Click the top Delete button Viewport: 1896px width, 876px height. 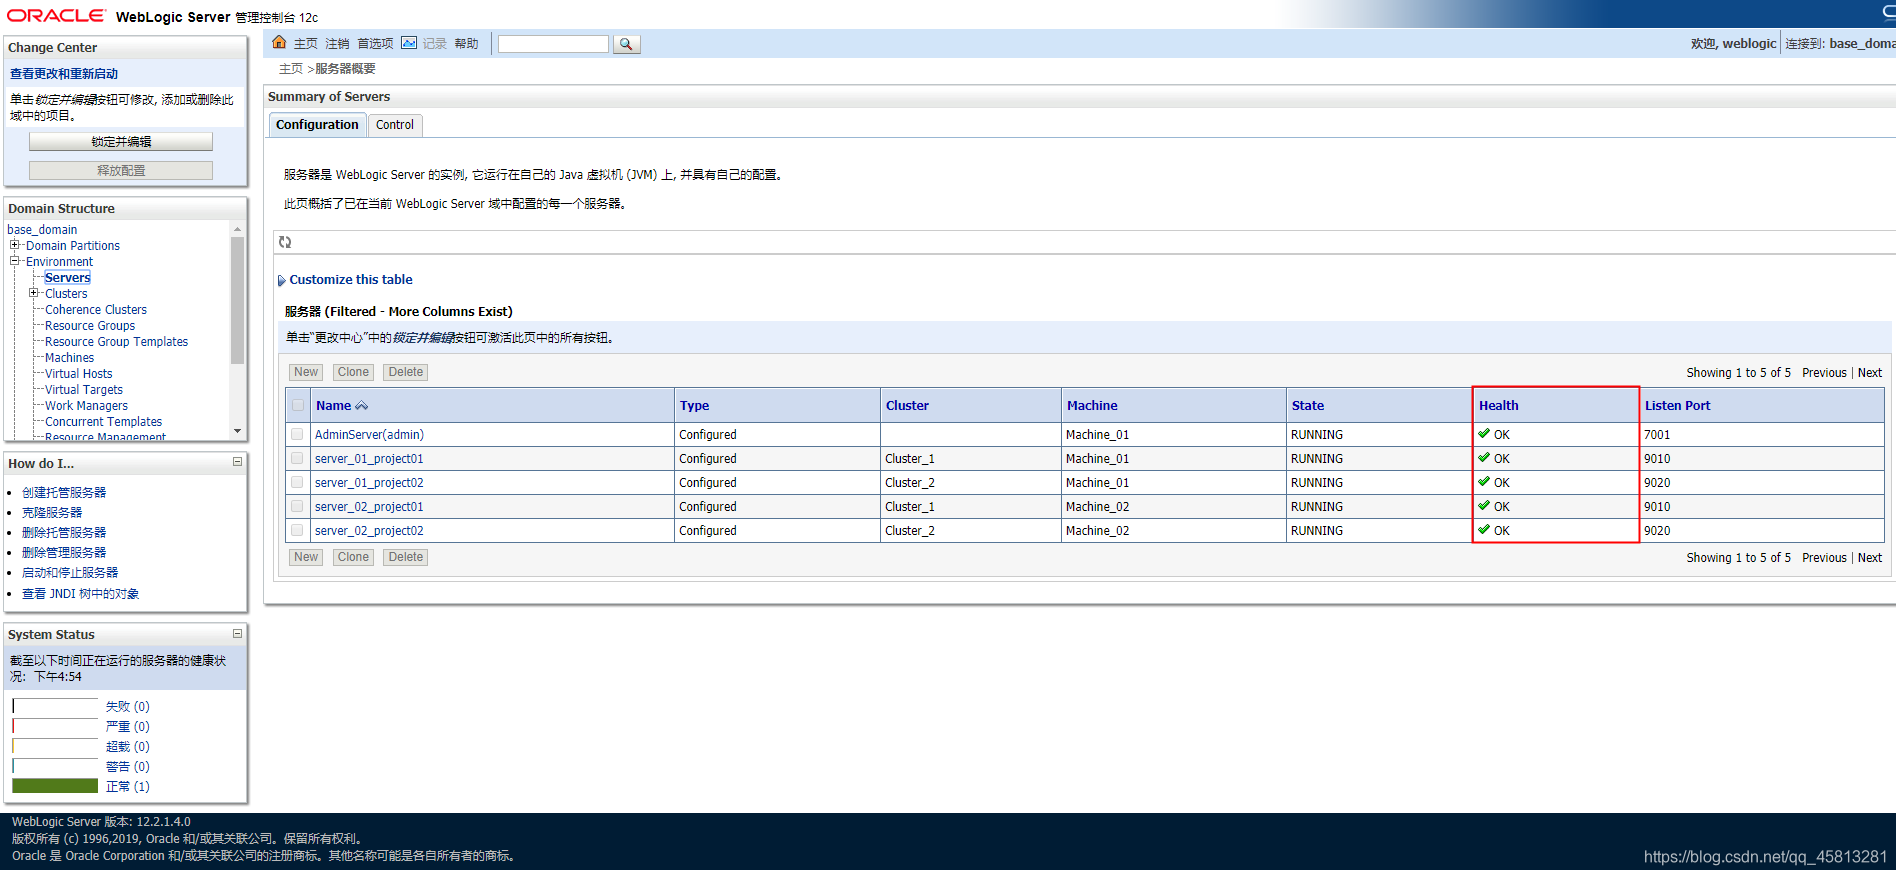[406, 372]
